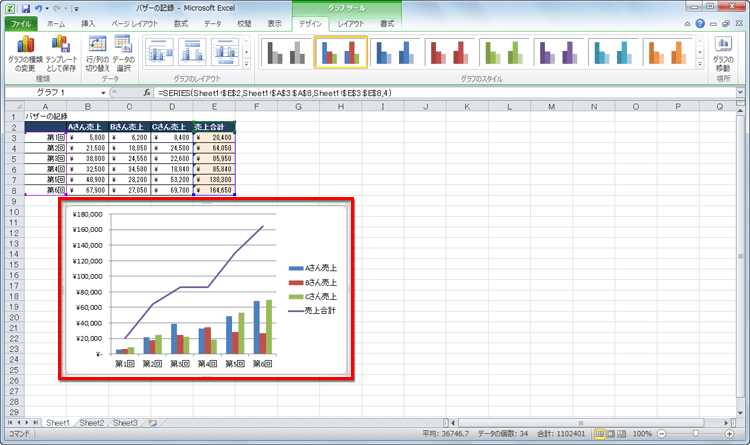Click the Insert Function fx icon
The width and height of the screenshot is (750, 445).
point(147,93)
